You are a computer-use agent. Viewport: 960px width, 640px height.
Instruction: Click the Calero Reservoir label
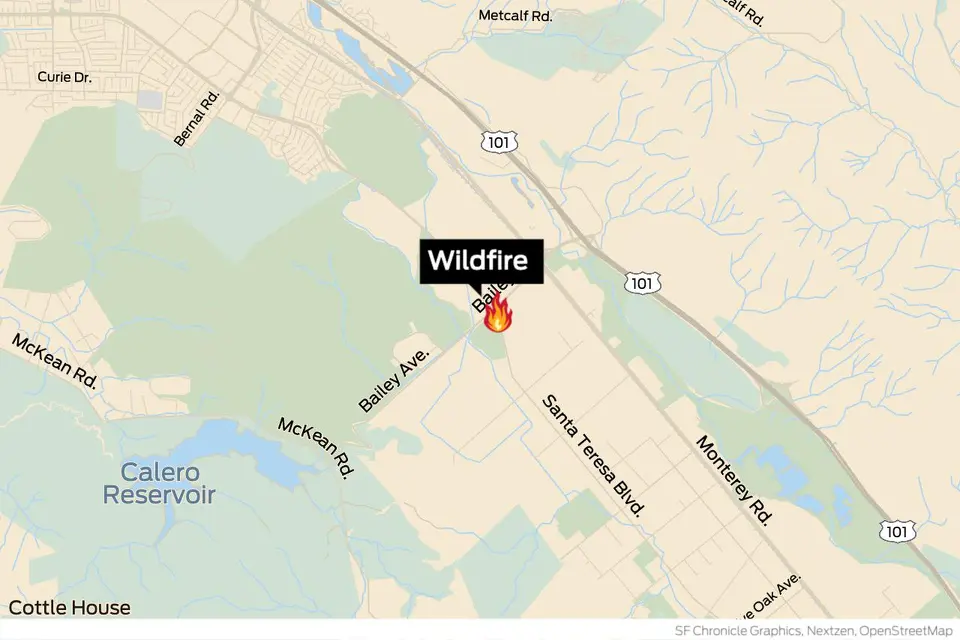coord(159,483)
